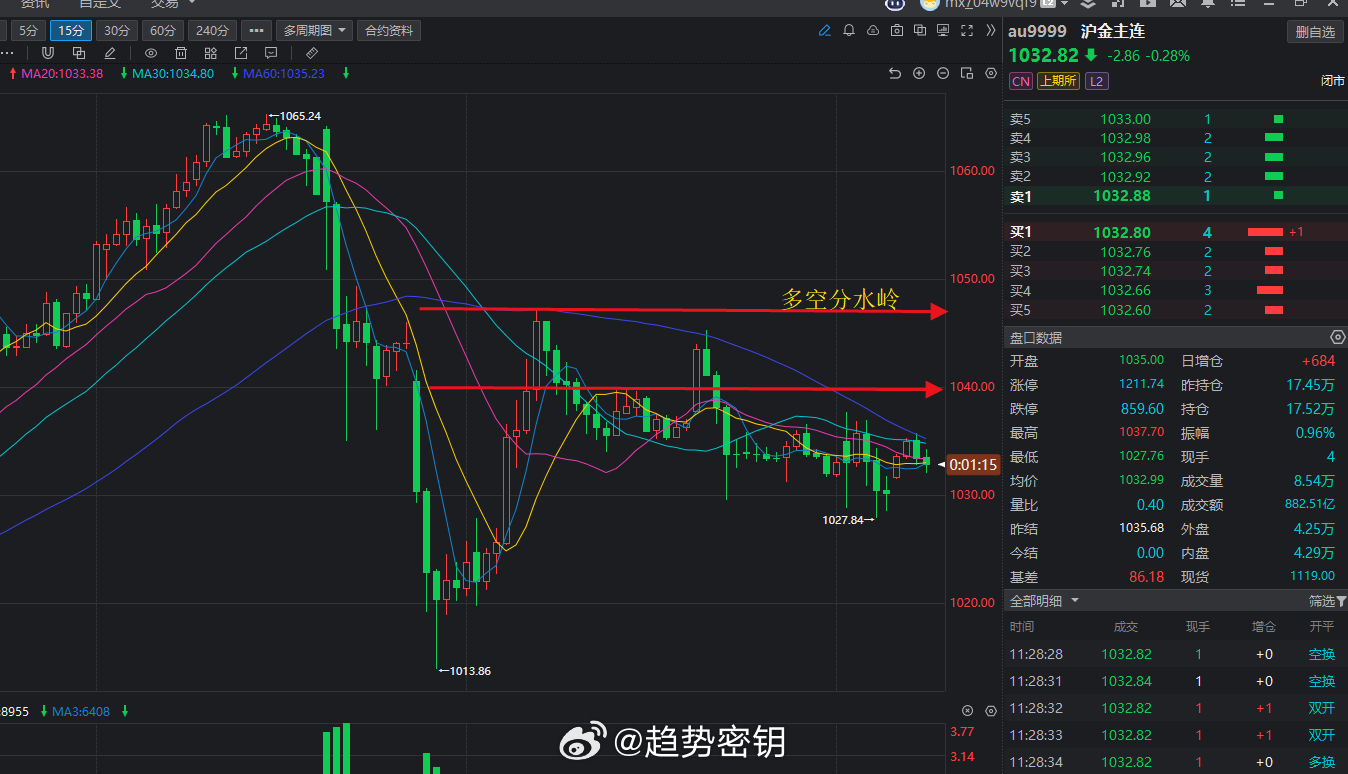Open the 筛选 filter in trade details
Viewport: 1348px width, 774px height.
[1328, 601]
